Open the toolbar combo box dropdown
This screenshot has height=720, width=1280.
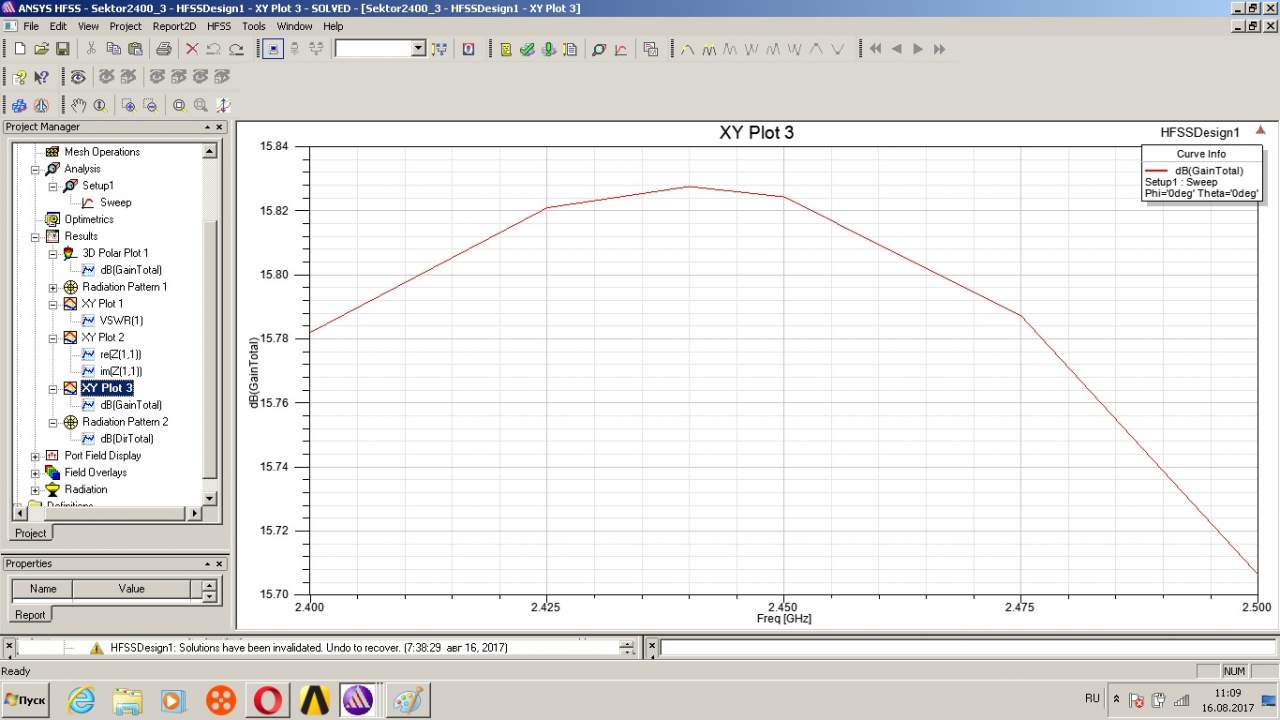point(418,49)
